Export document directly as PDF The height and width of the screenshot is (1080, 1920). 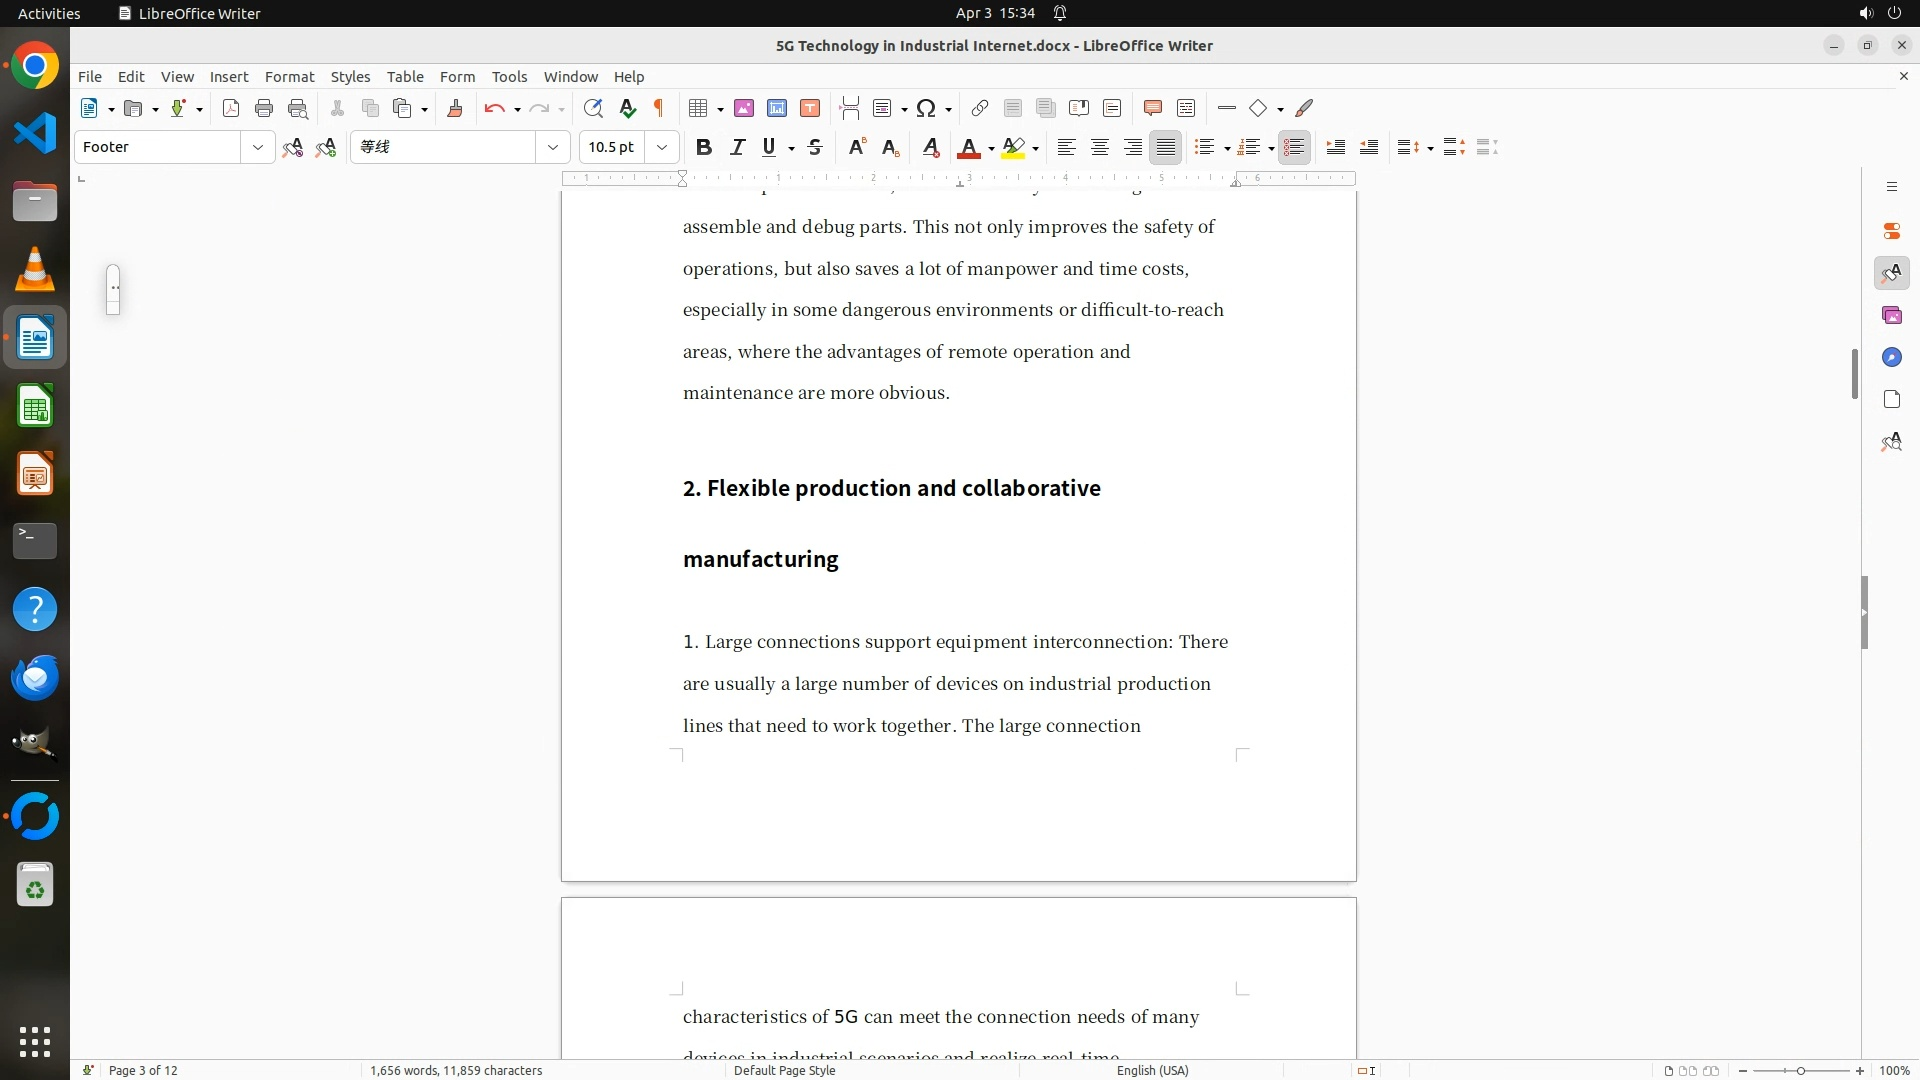pos(231,108)
